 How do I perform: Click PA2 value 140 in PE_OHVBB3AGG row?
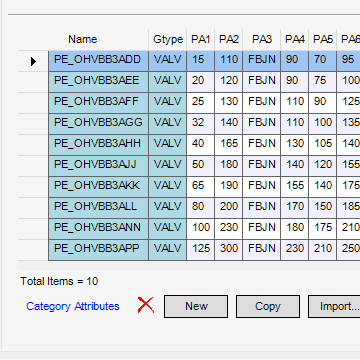229,124
